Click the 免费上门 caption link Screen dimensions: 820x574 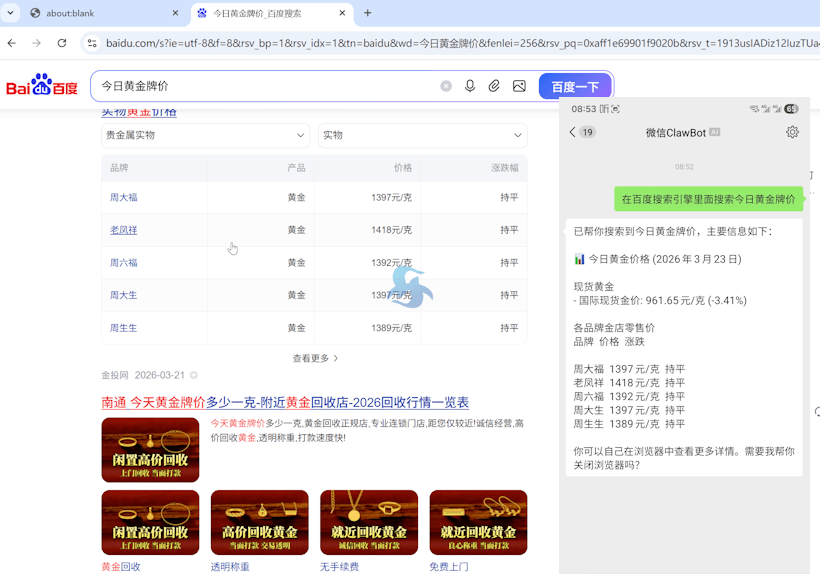[x=449, y=567]
